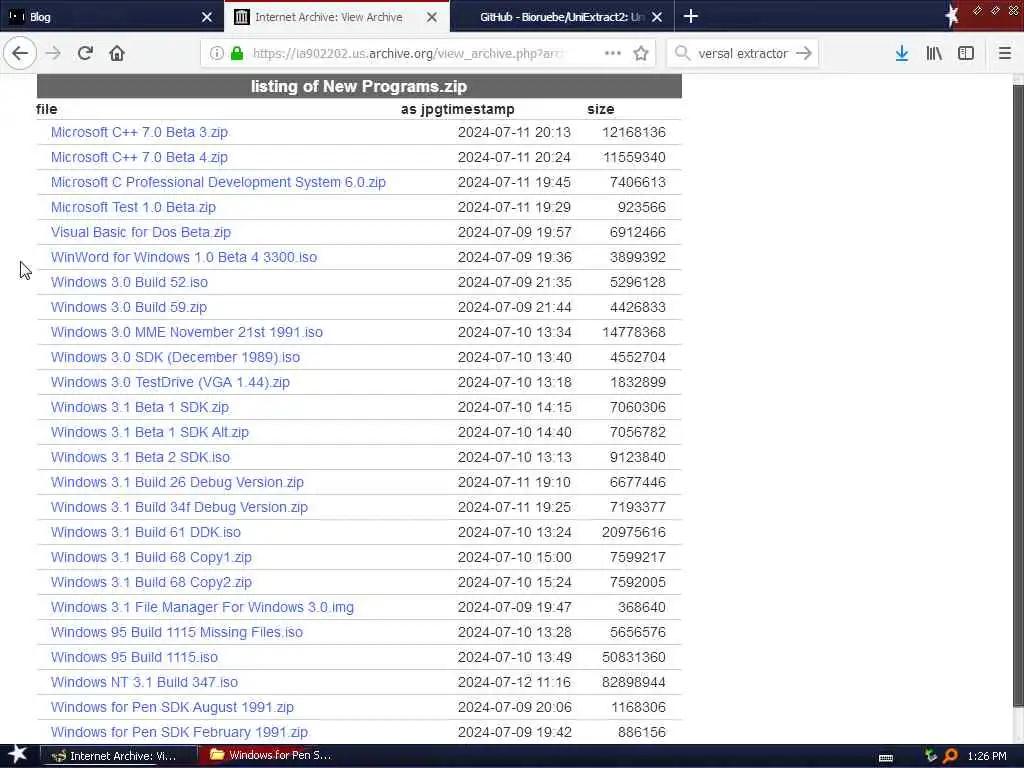Open Windows 95 Build 1115.iso
1024x768 pixels.
[x=135, y=657]
